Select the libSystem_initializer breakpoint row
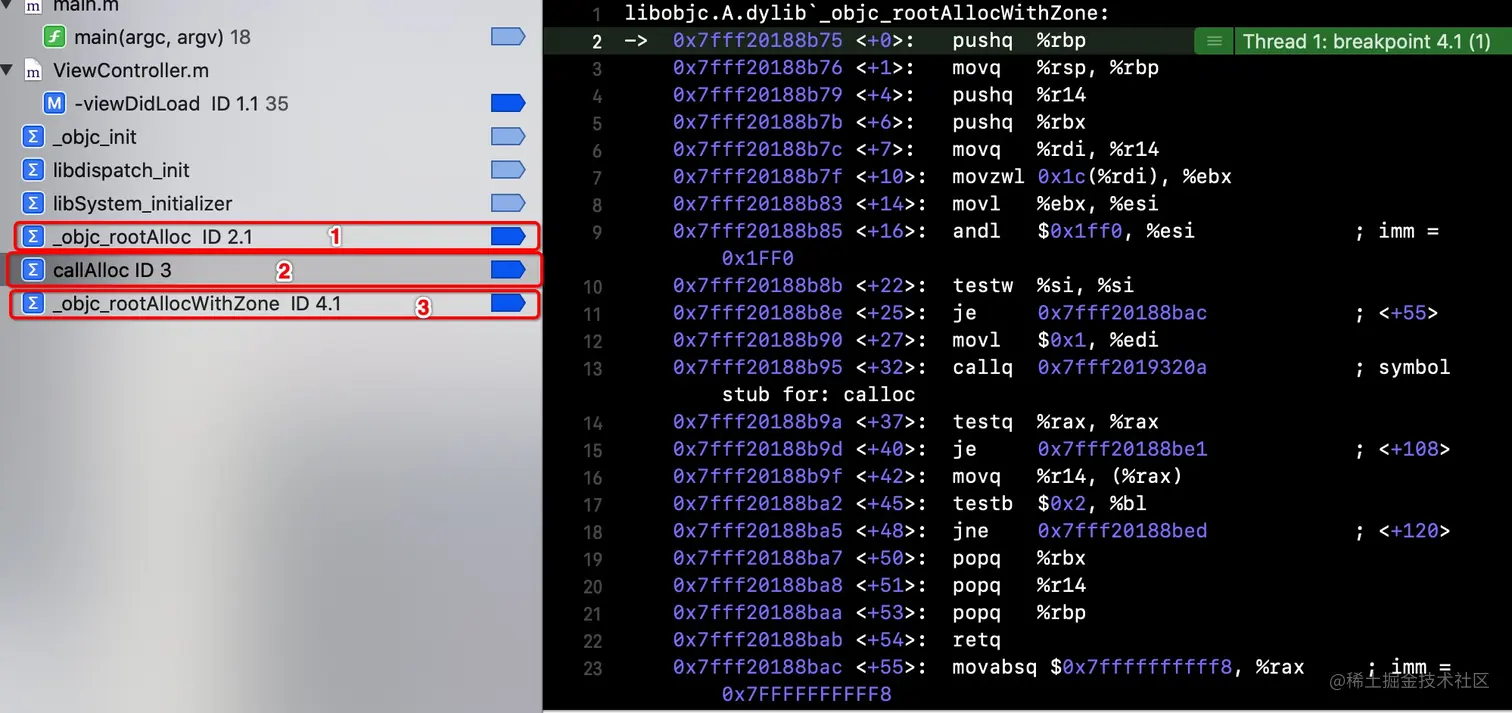This screenshot has width=1512, height=713. [271, 203]
